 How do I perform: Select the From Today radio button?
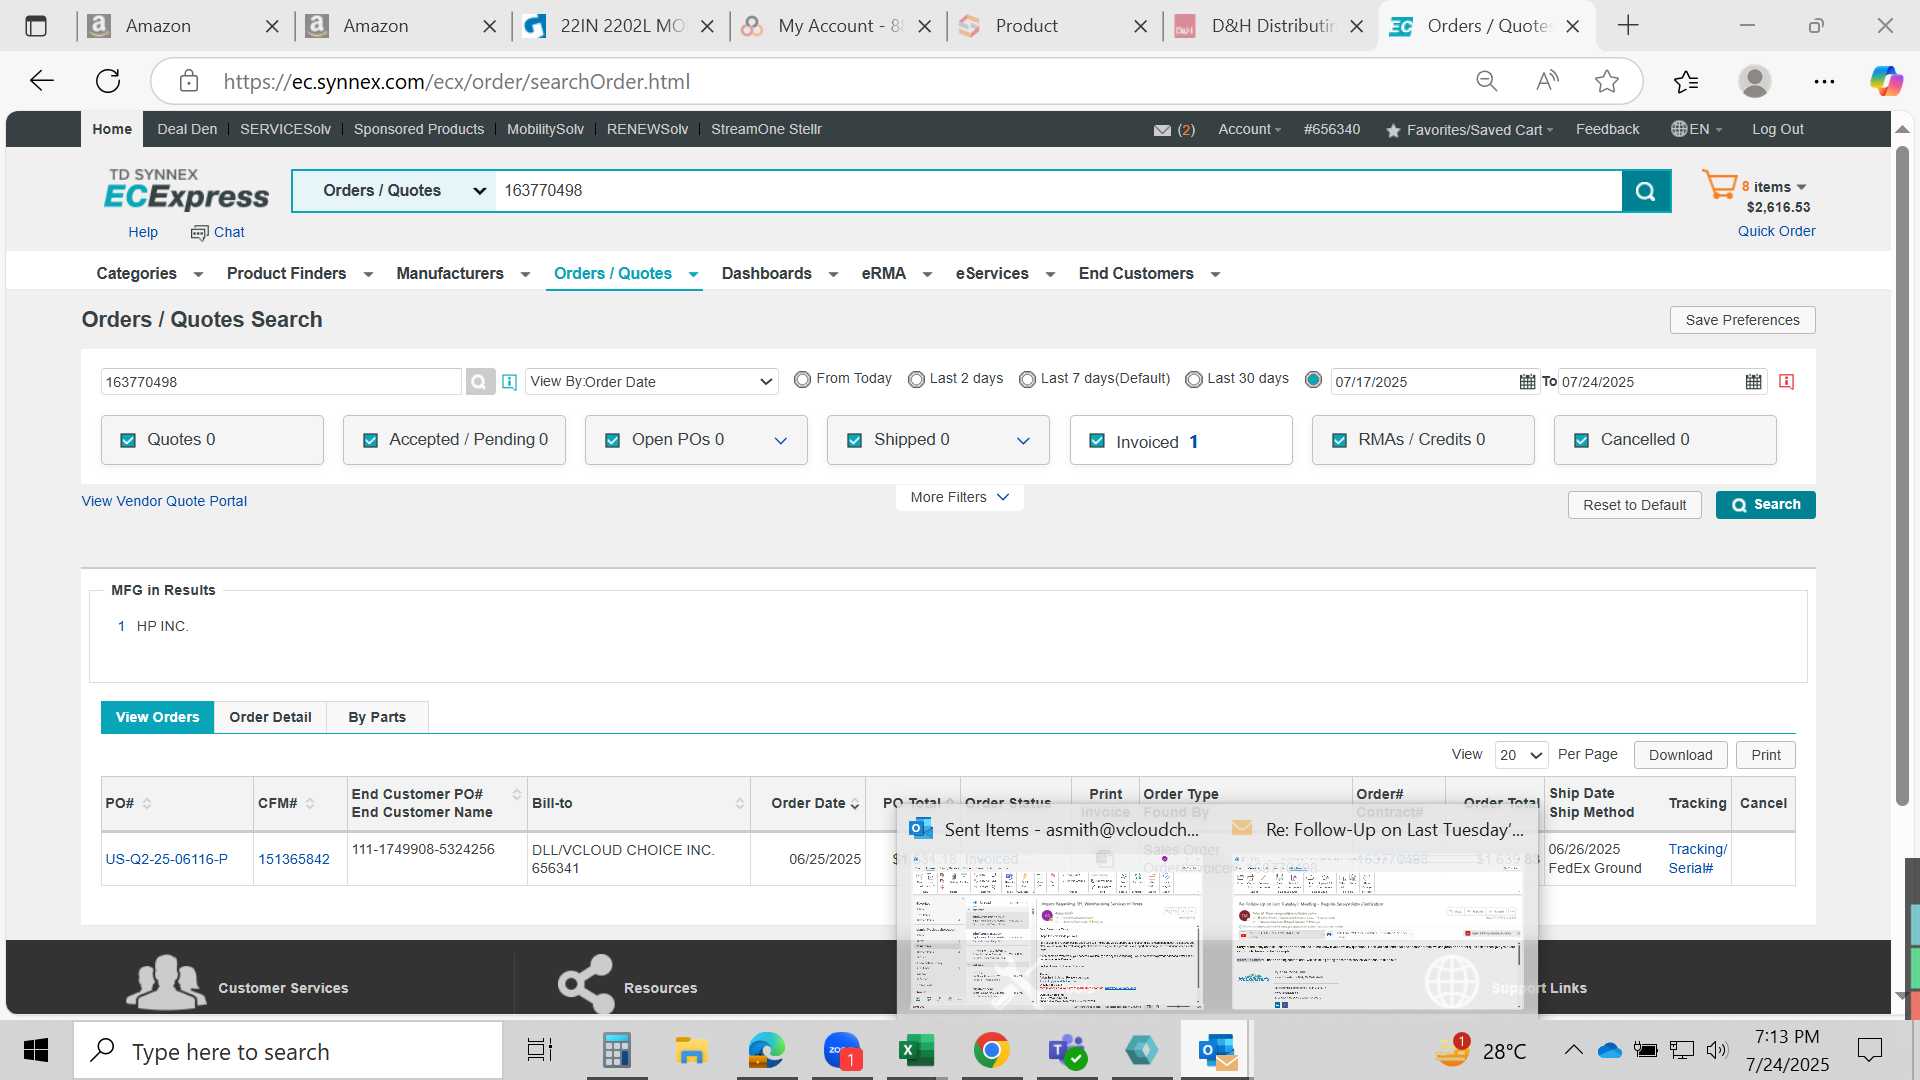click(802, 379)
